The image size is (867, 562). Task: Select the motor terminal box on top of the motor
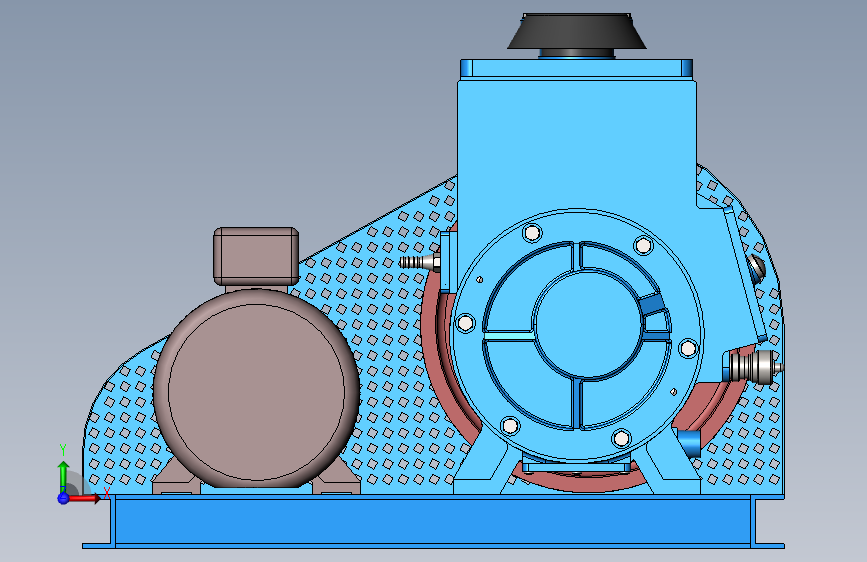click(x=256, y=256)
